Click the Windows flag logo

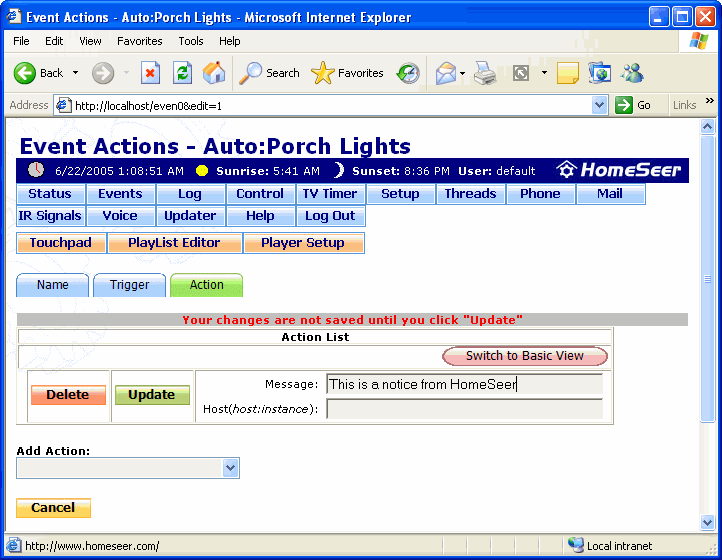point(699,41)
